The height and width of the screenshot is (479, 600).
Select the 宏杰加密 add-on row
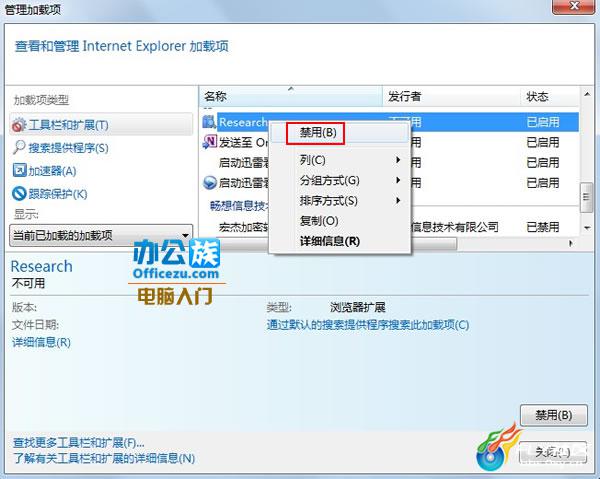(389, 227)
